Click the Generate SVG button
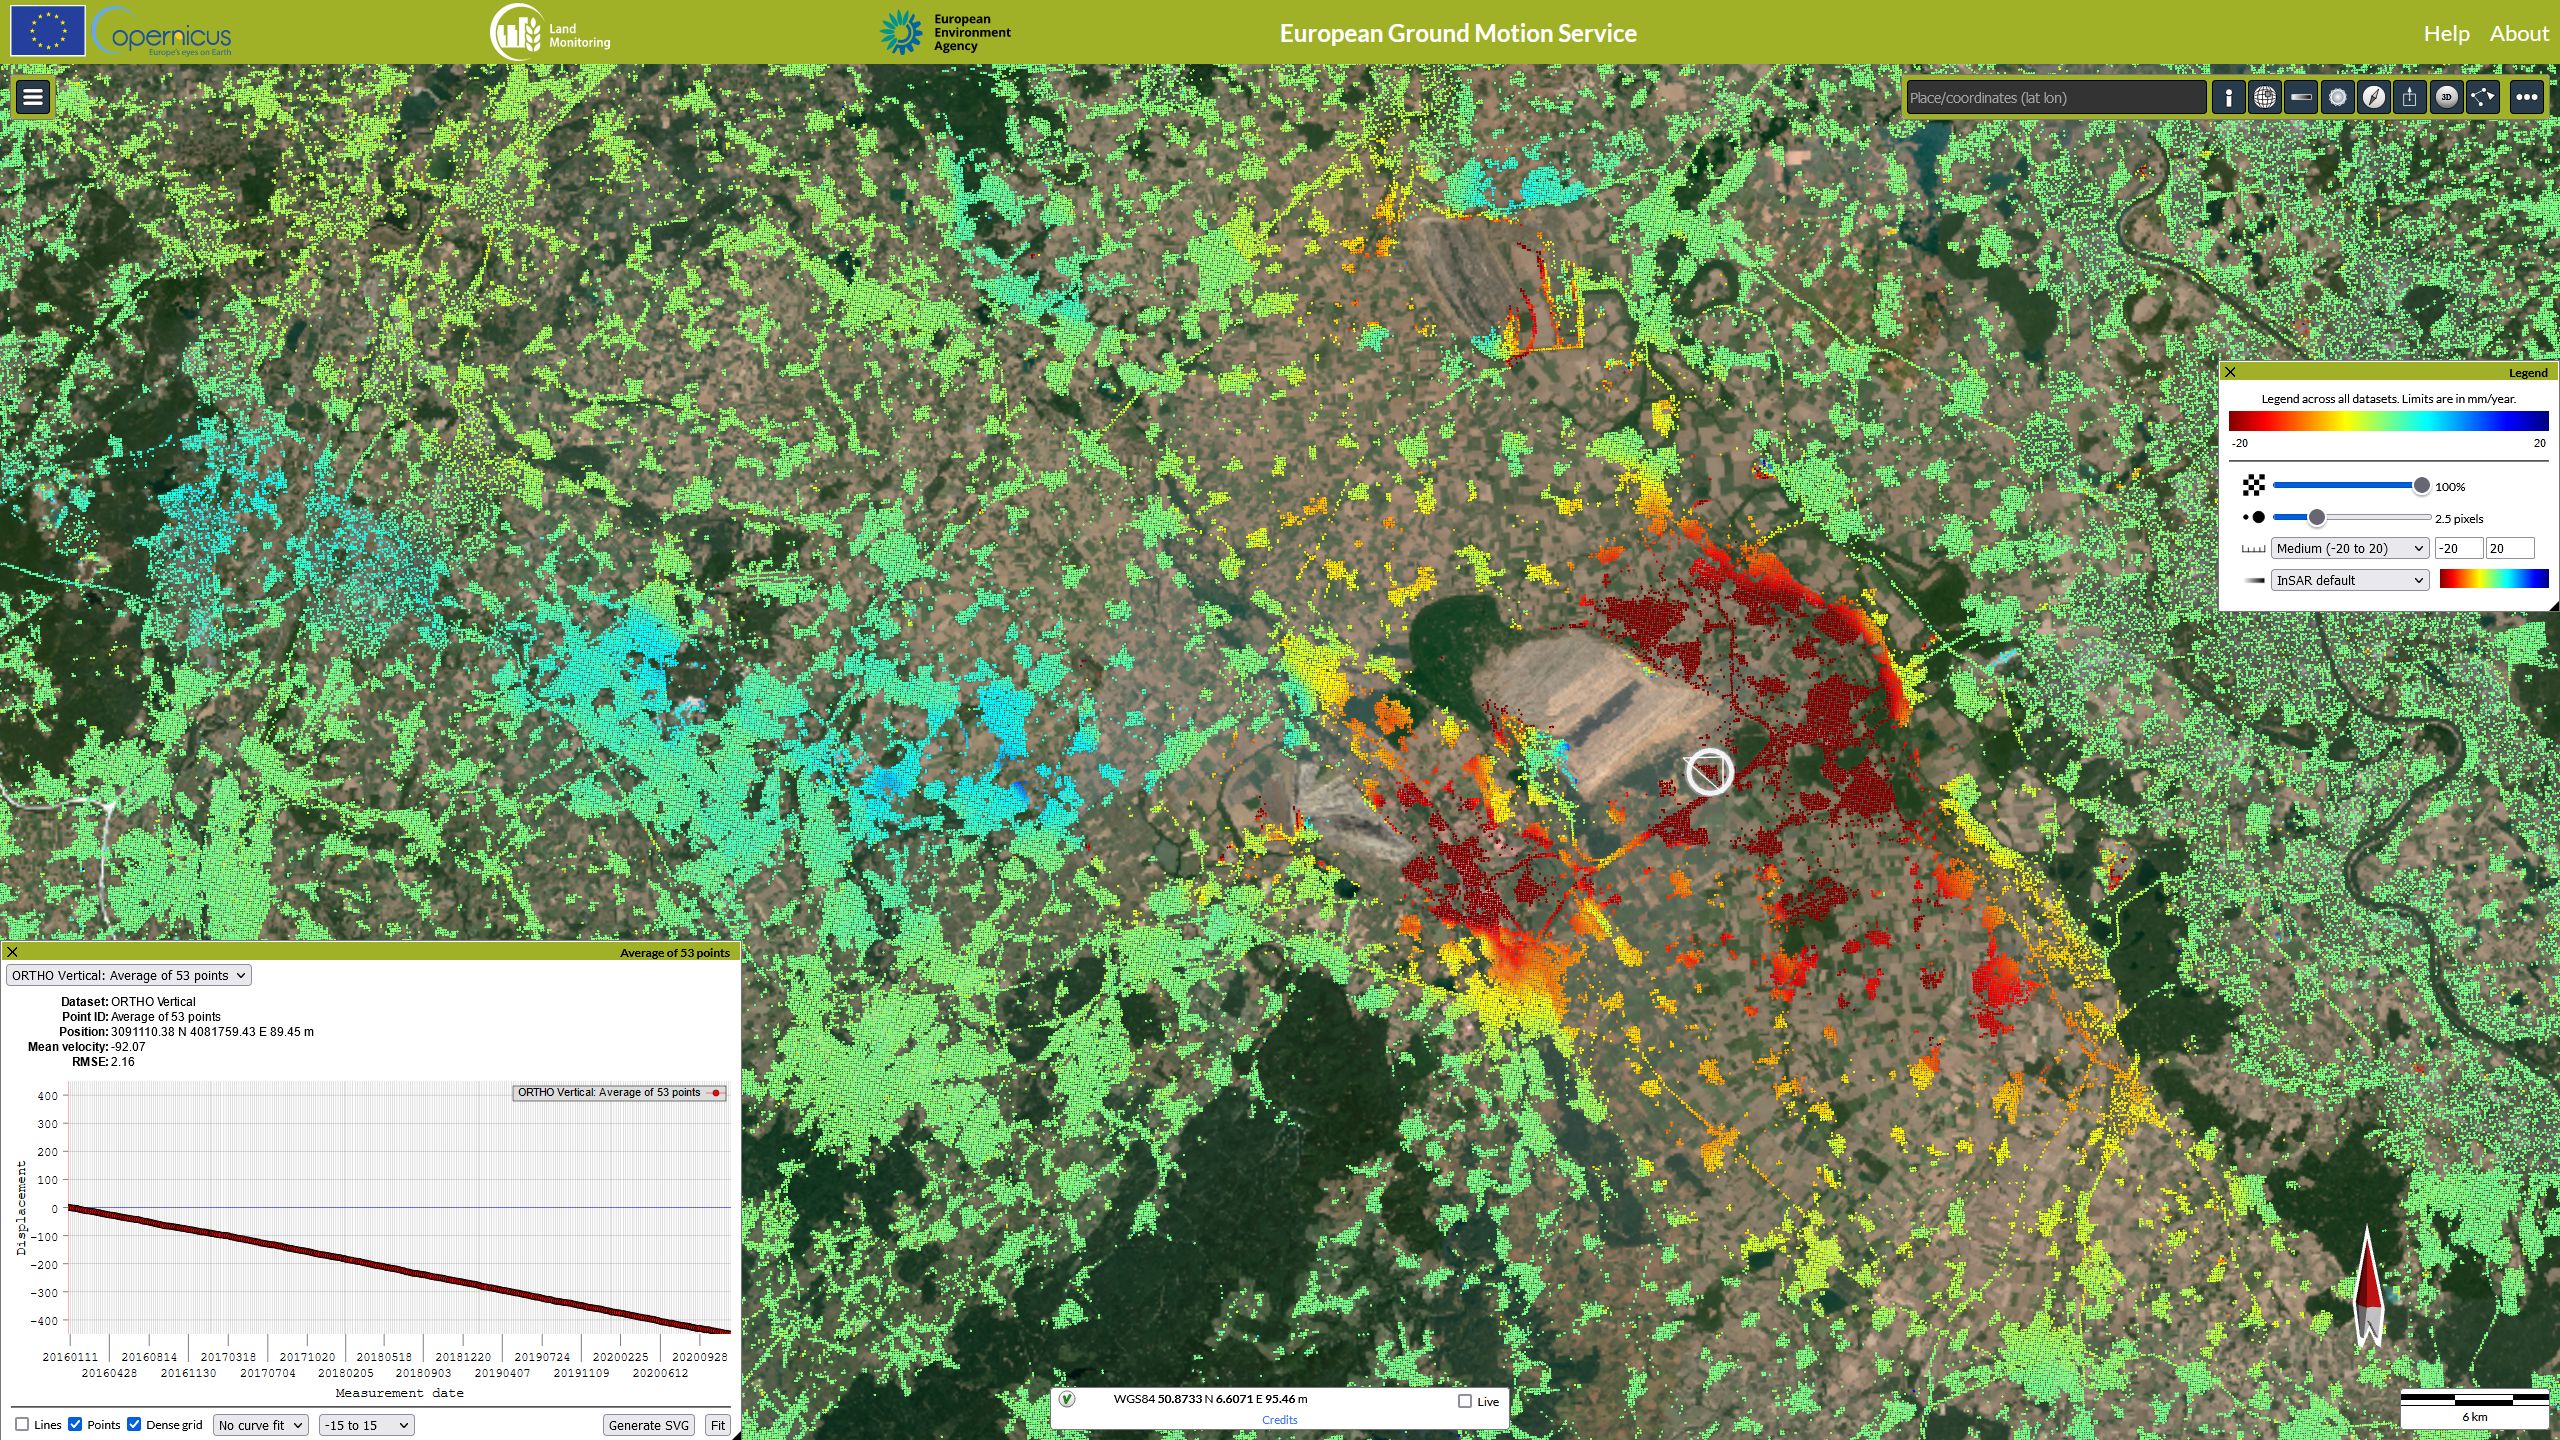 647,1424
